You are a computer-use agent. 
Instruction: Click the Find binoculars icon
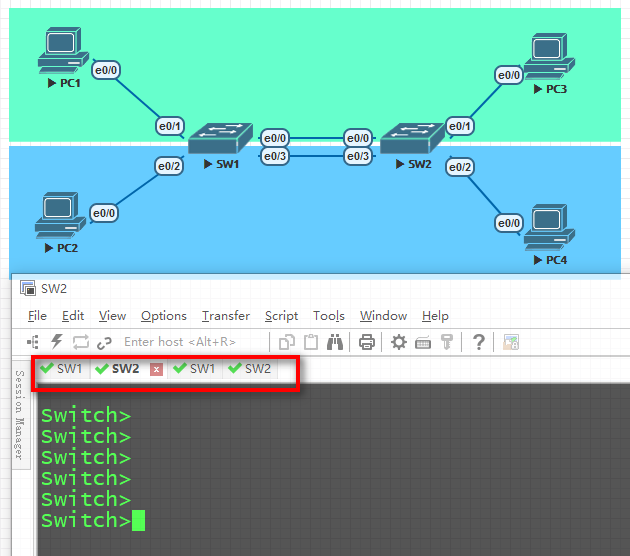(x=335, y=342)
